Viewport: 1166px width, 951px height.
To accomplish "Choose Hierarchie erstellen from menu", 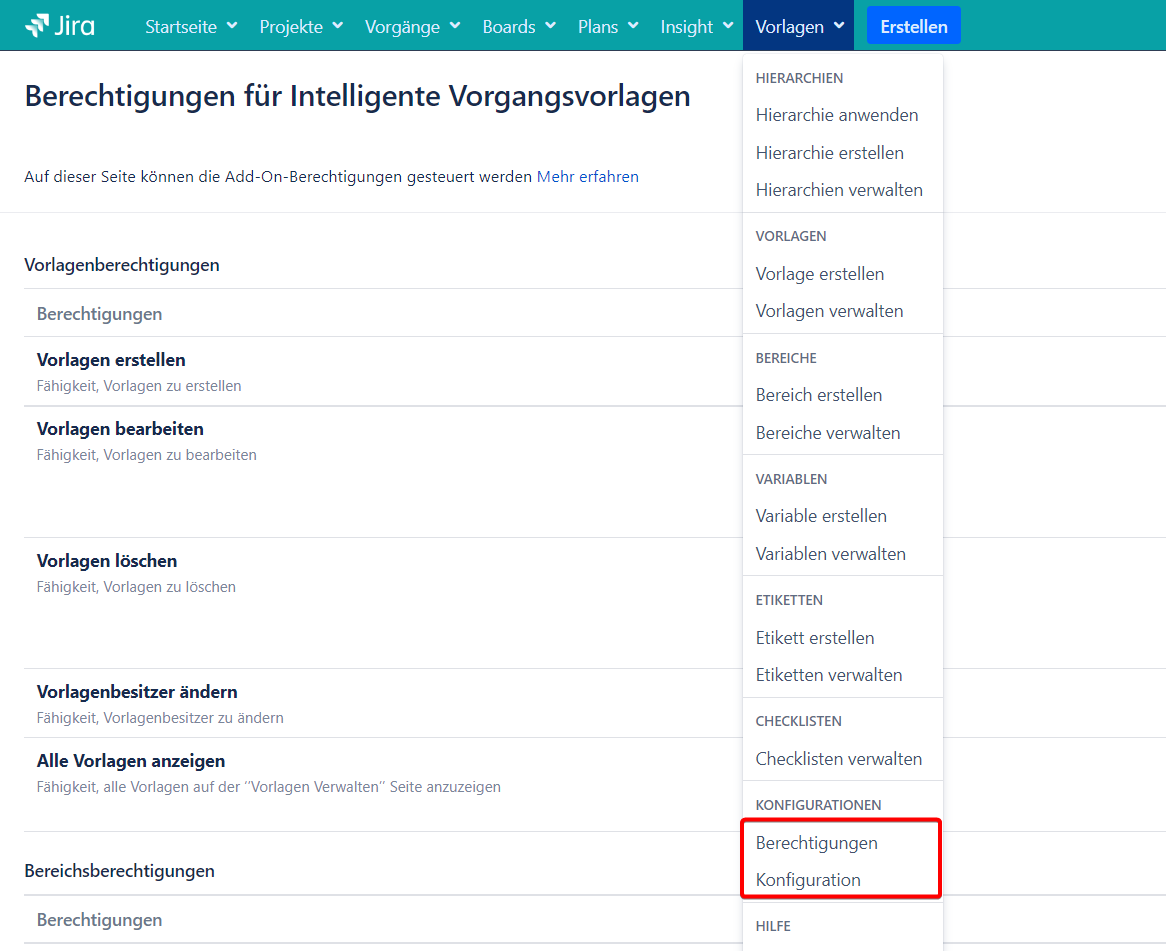I will [829, 153].
